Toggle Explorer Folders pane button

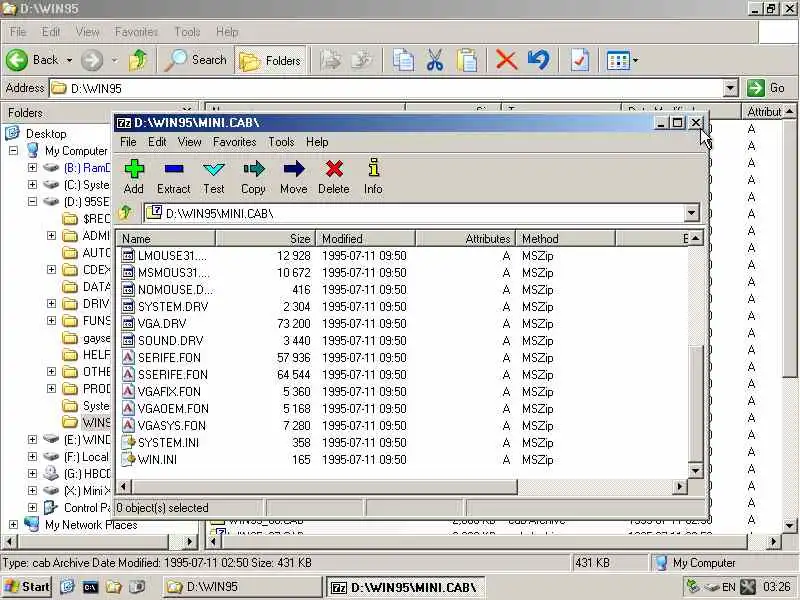pyautogui.click(x=270, y=61)
